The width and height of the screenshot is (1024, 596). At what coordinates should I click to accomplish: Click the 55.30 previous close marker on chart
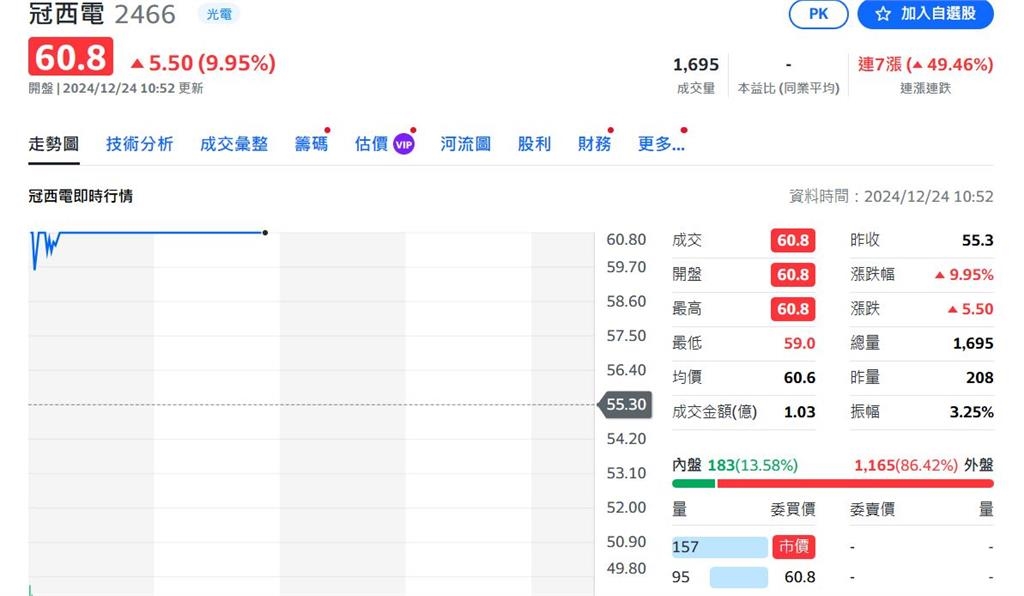point(626,405)
